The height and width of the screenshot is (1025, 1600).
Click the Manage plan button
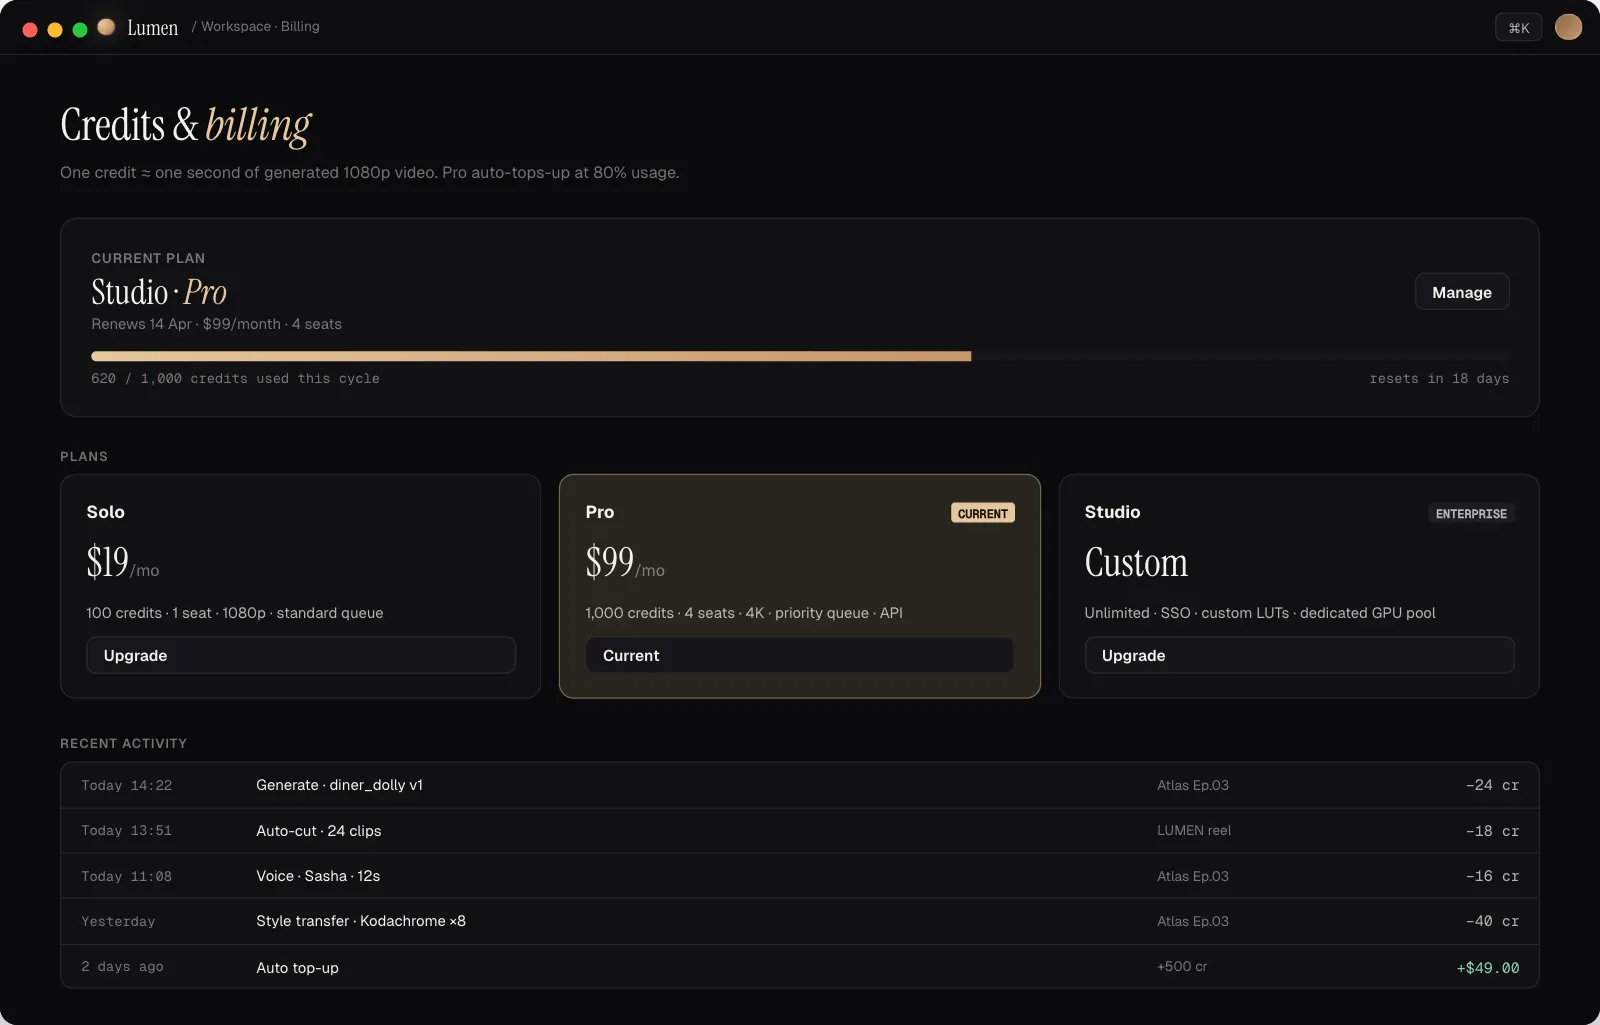1461,292
